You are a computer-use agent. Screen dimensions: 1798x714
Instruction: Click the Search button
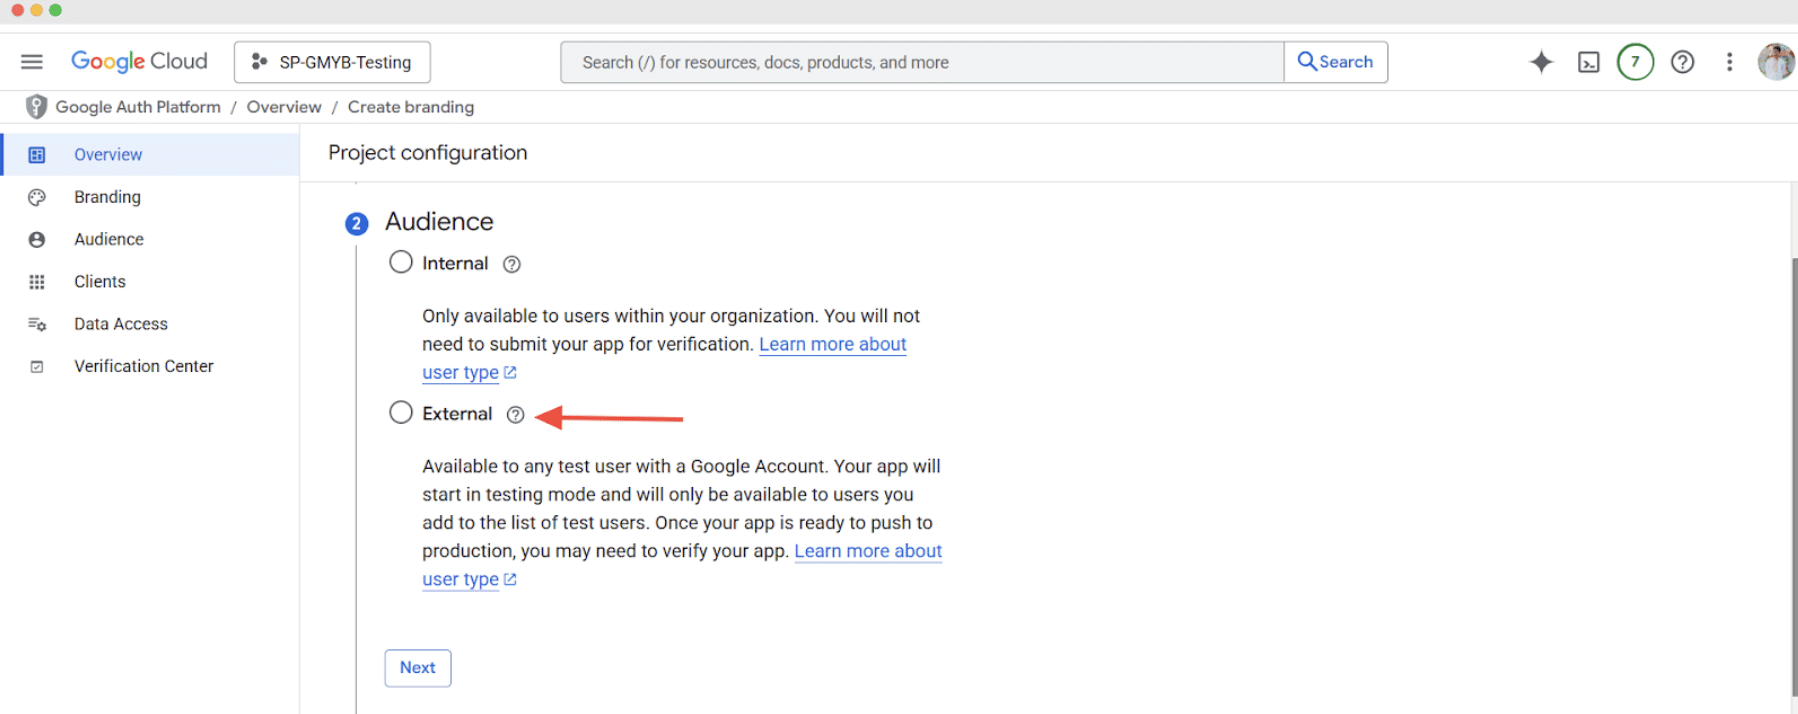point(1336,62)
